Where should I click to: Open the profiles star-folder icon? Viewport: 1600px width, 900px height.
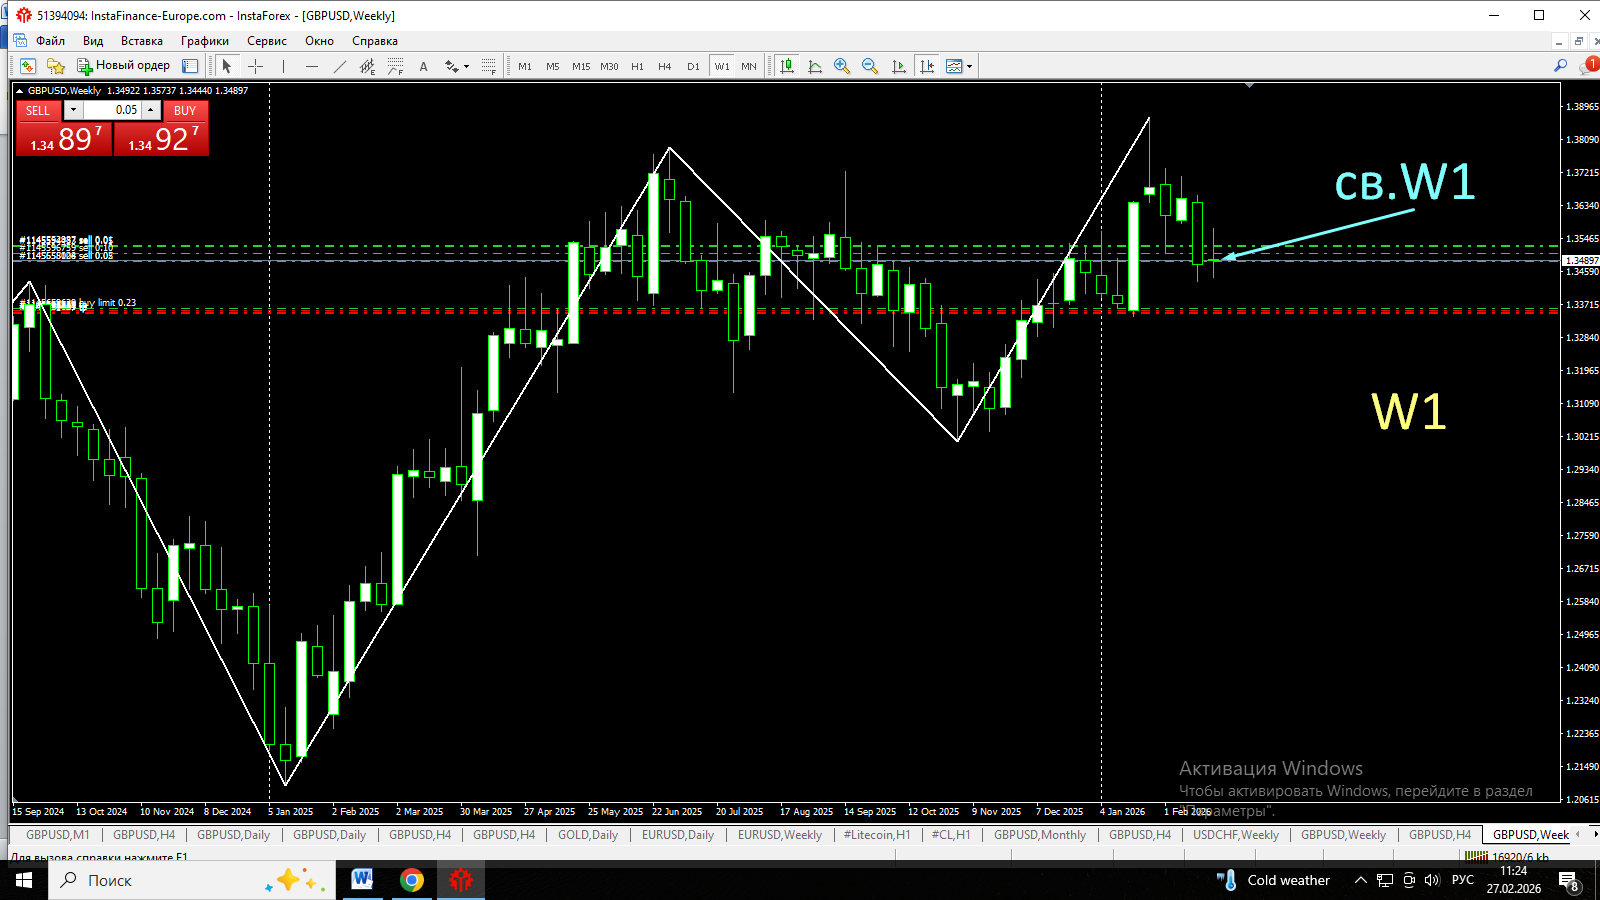click(x=56, y=66)
